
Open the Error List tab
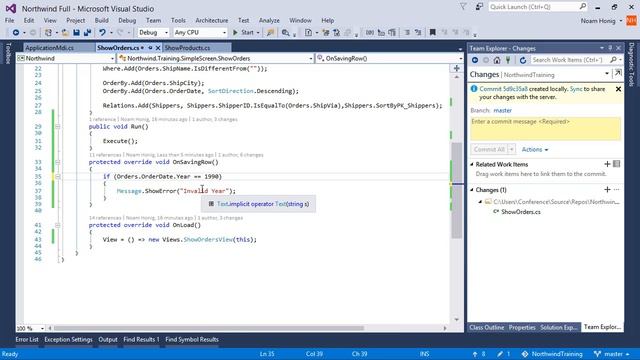tap(27, 339)
